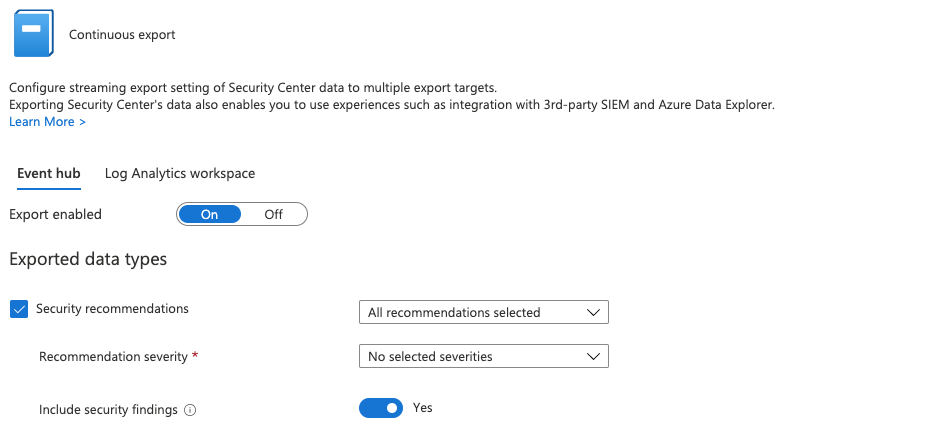Image resolution: width=925 pixels, height=441 pixels.
Task: Click the Yes label next to the switch
Action: [x=423, y=408]
